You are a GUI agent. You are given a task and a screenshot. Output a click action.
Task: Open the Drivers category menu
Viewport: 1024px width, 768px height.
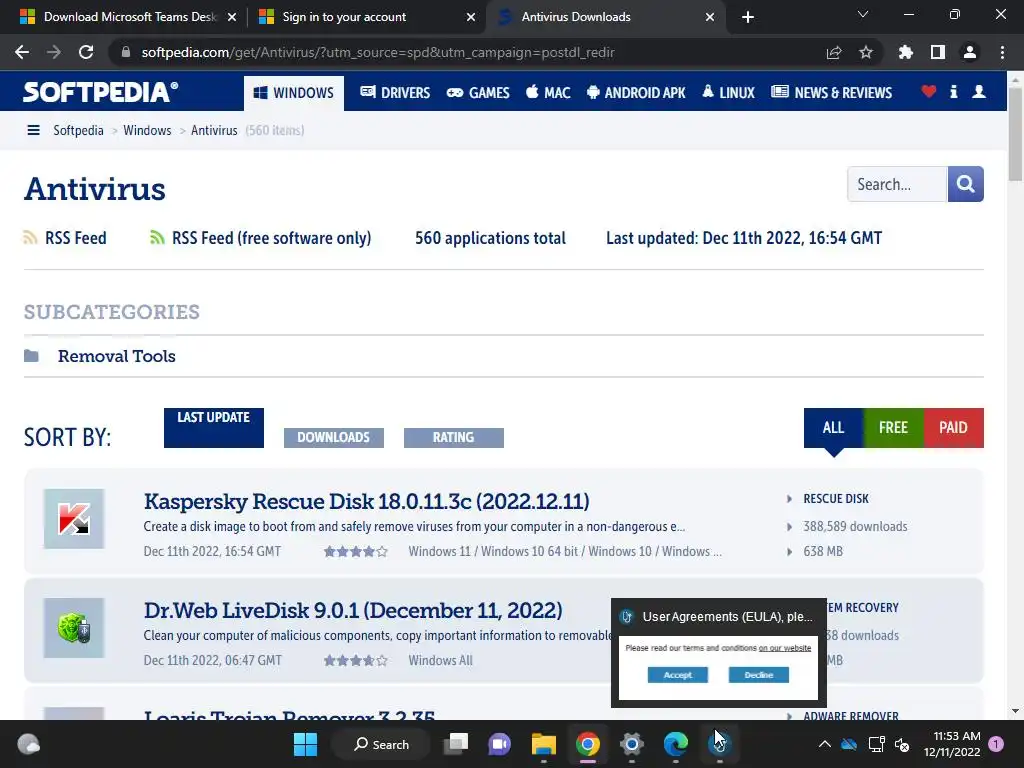(395, 93)
